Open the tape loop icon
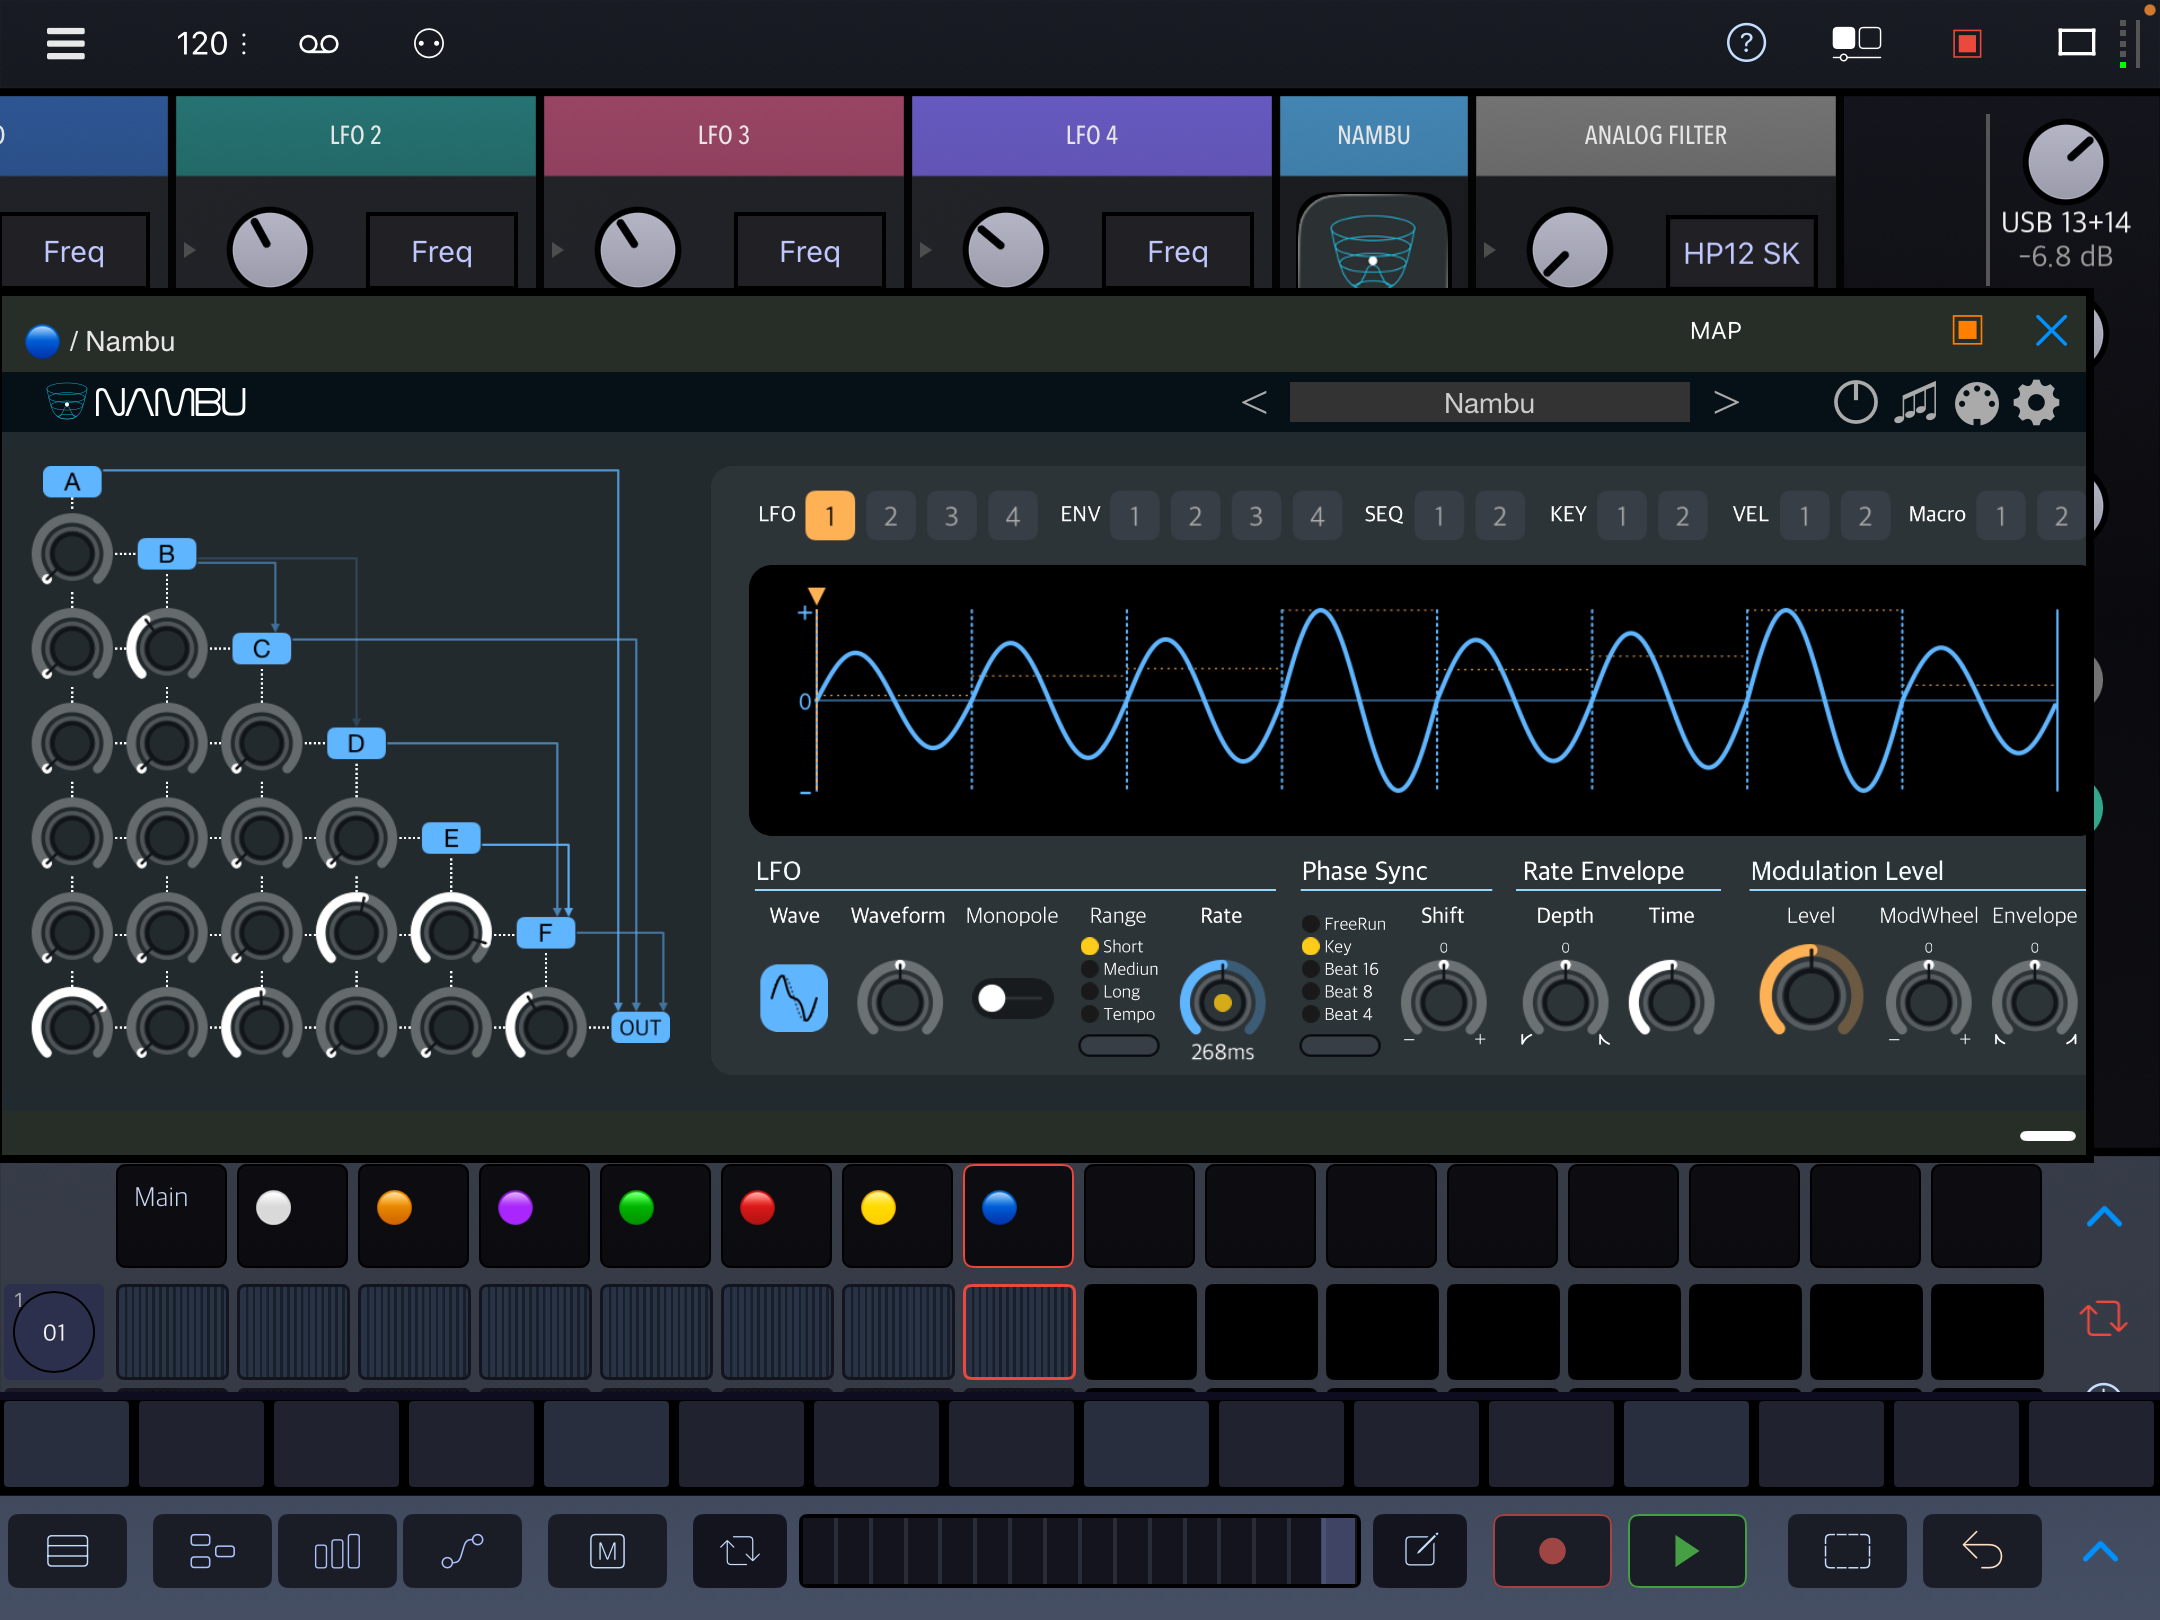Image resolution: width=2160 pixels, height=1620 pixels. pos(319,44)
